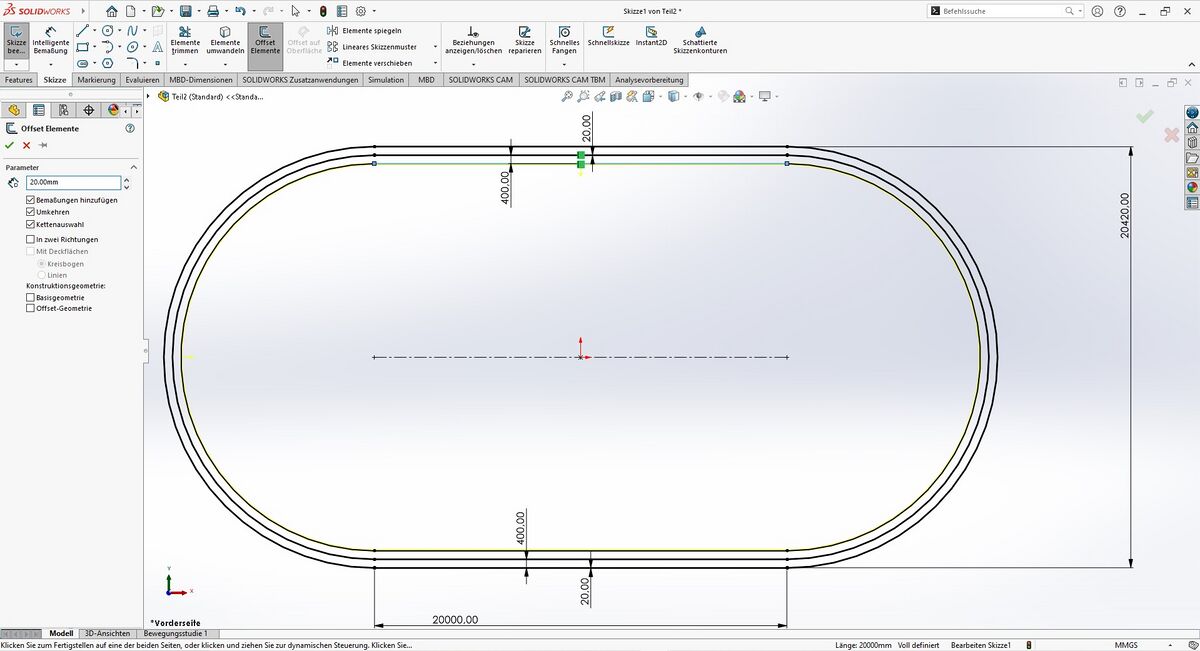Expand the Lineares Skizzenmuster dropdown arrow
This screenshot has width=1200, height=651.
435,47
